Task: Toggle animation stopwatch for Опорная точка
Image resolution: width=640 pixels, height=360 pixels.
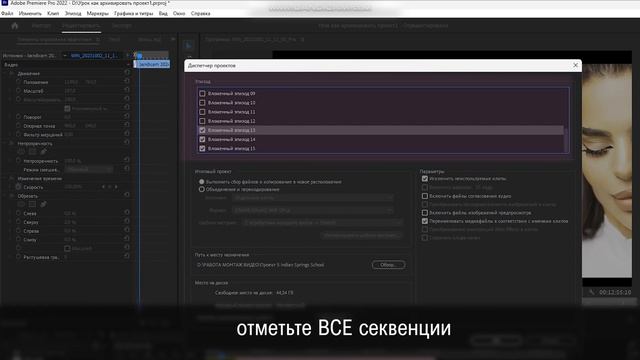Action: coord(18,126)
